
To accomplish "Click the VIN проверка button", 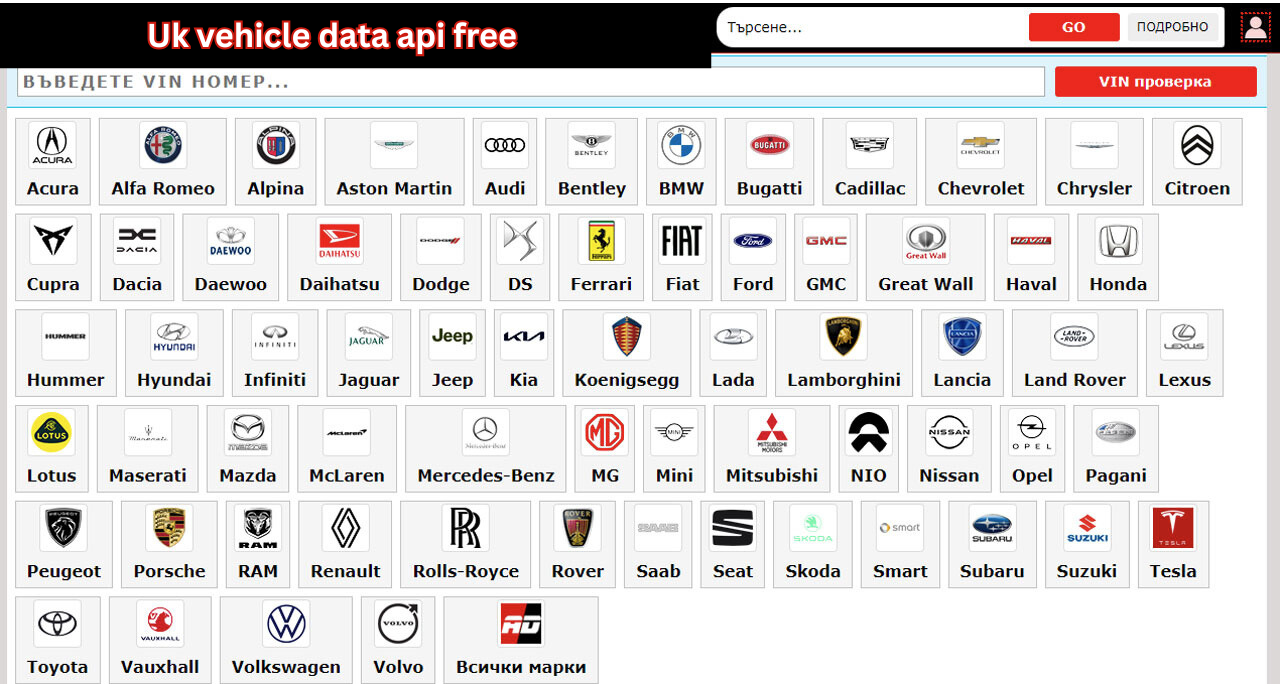I will coord(1155,82).
